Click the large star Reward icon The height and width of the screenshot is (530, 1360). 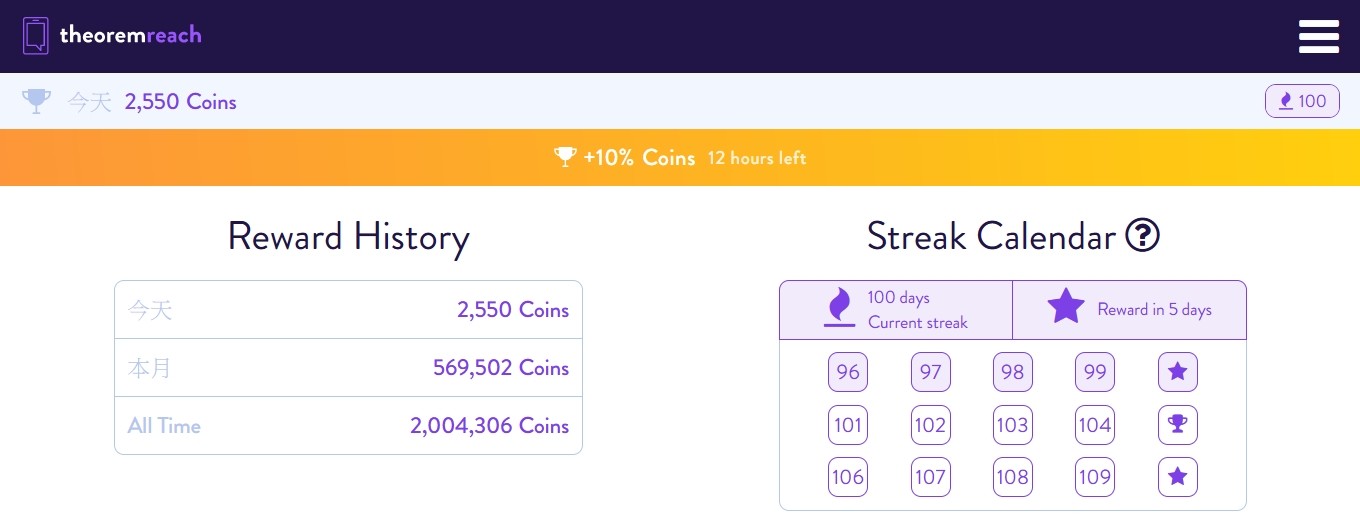coord(1066,306)
